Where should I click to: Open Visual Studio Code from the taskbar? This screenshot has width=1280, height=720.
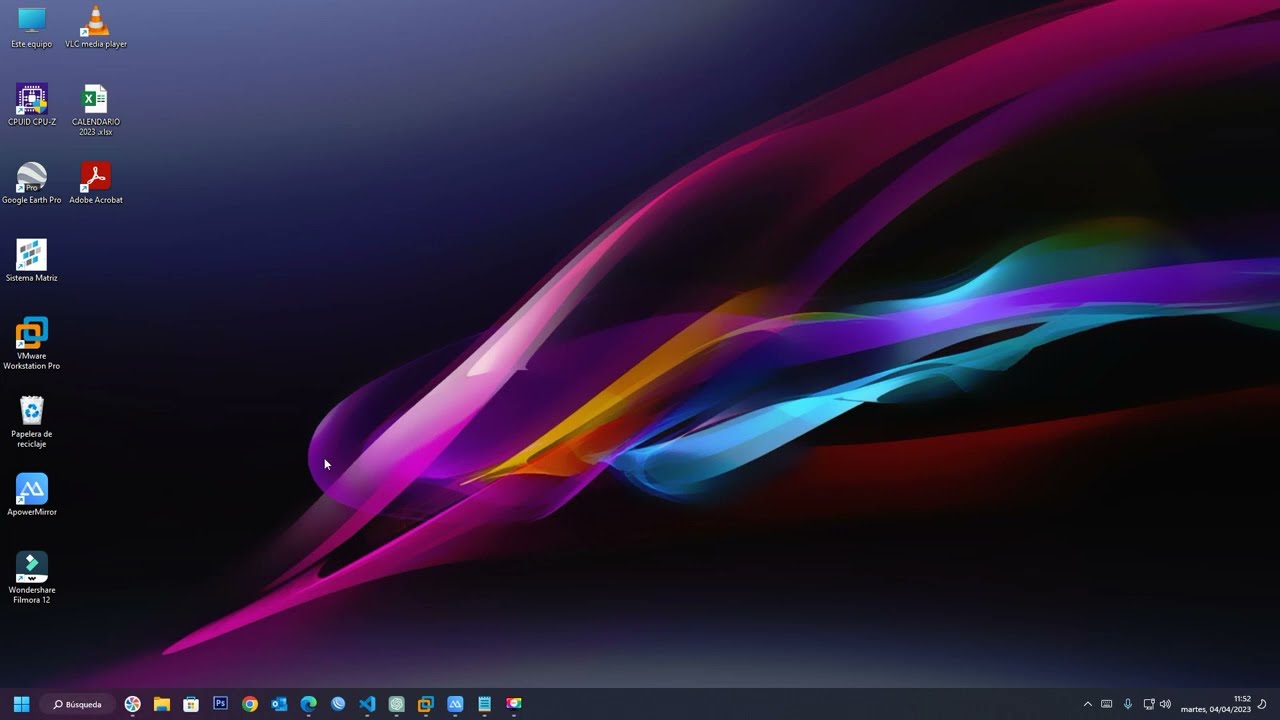click(367, 704)
